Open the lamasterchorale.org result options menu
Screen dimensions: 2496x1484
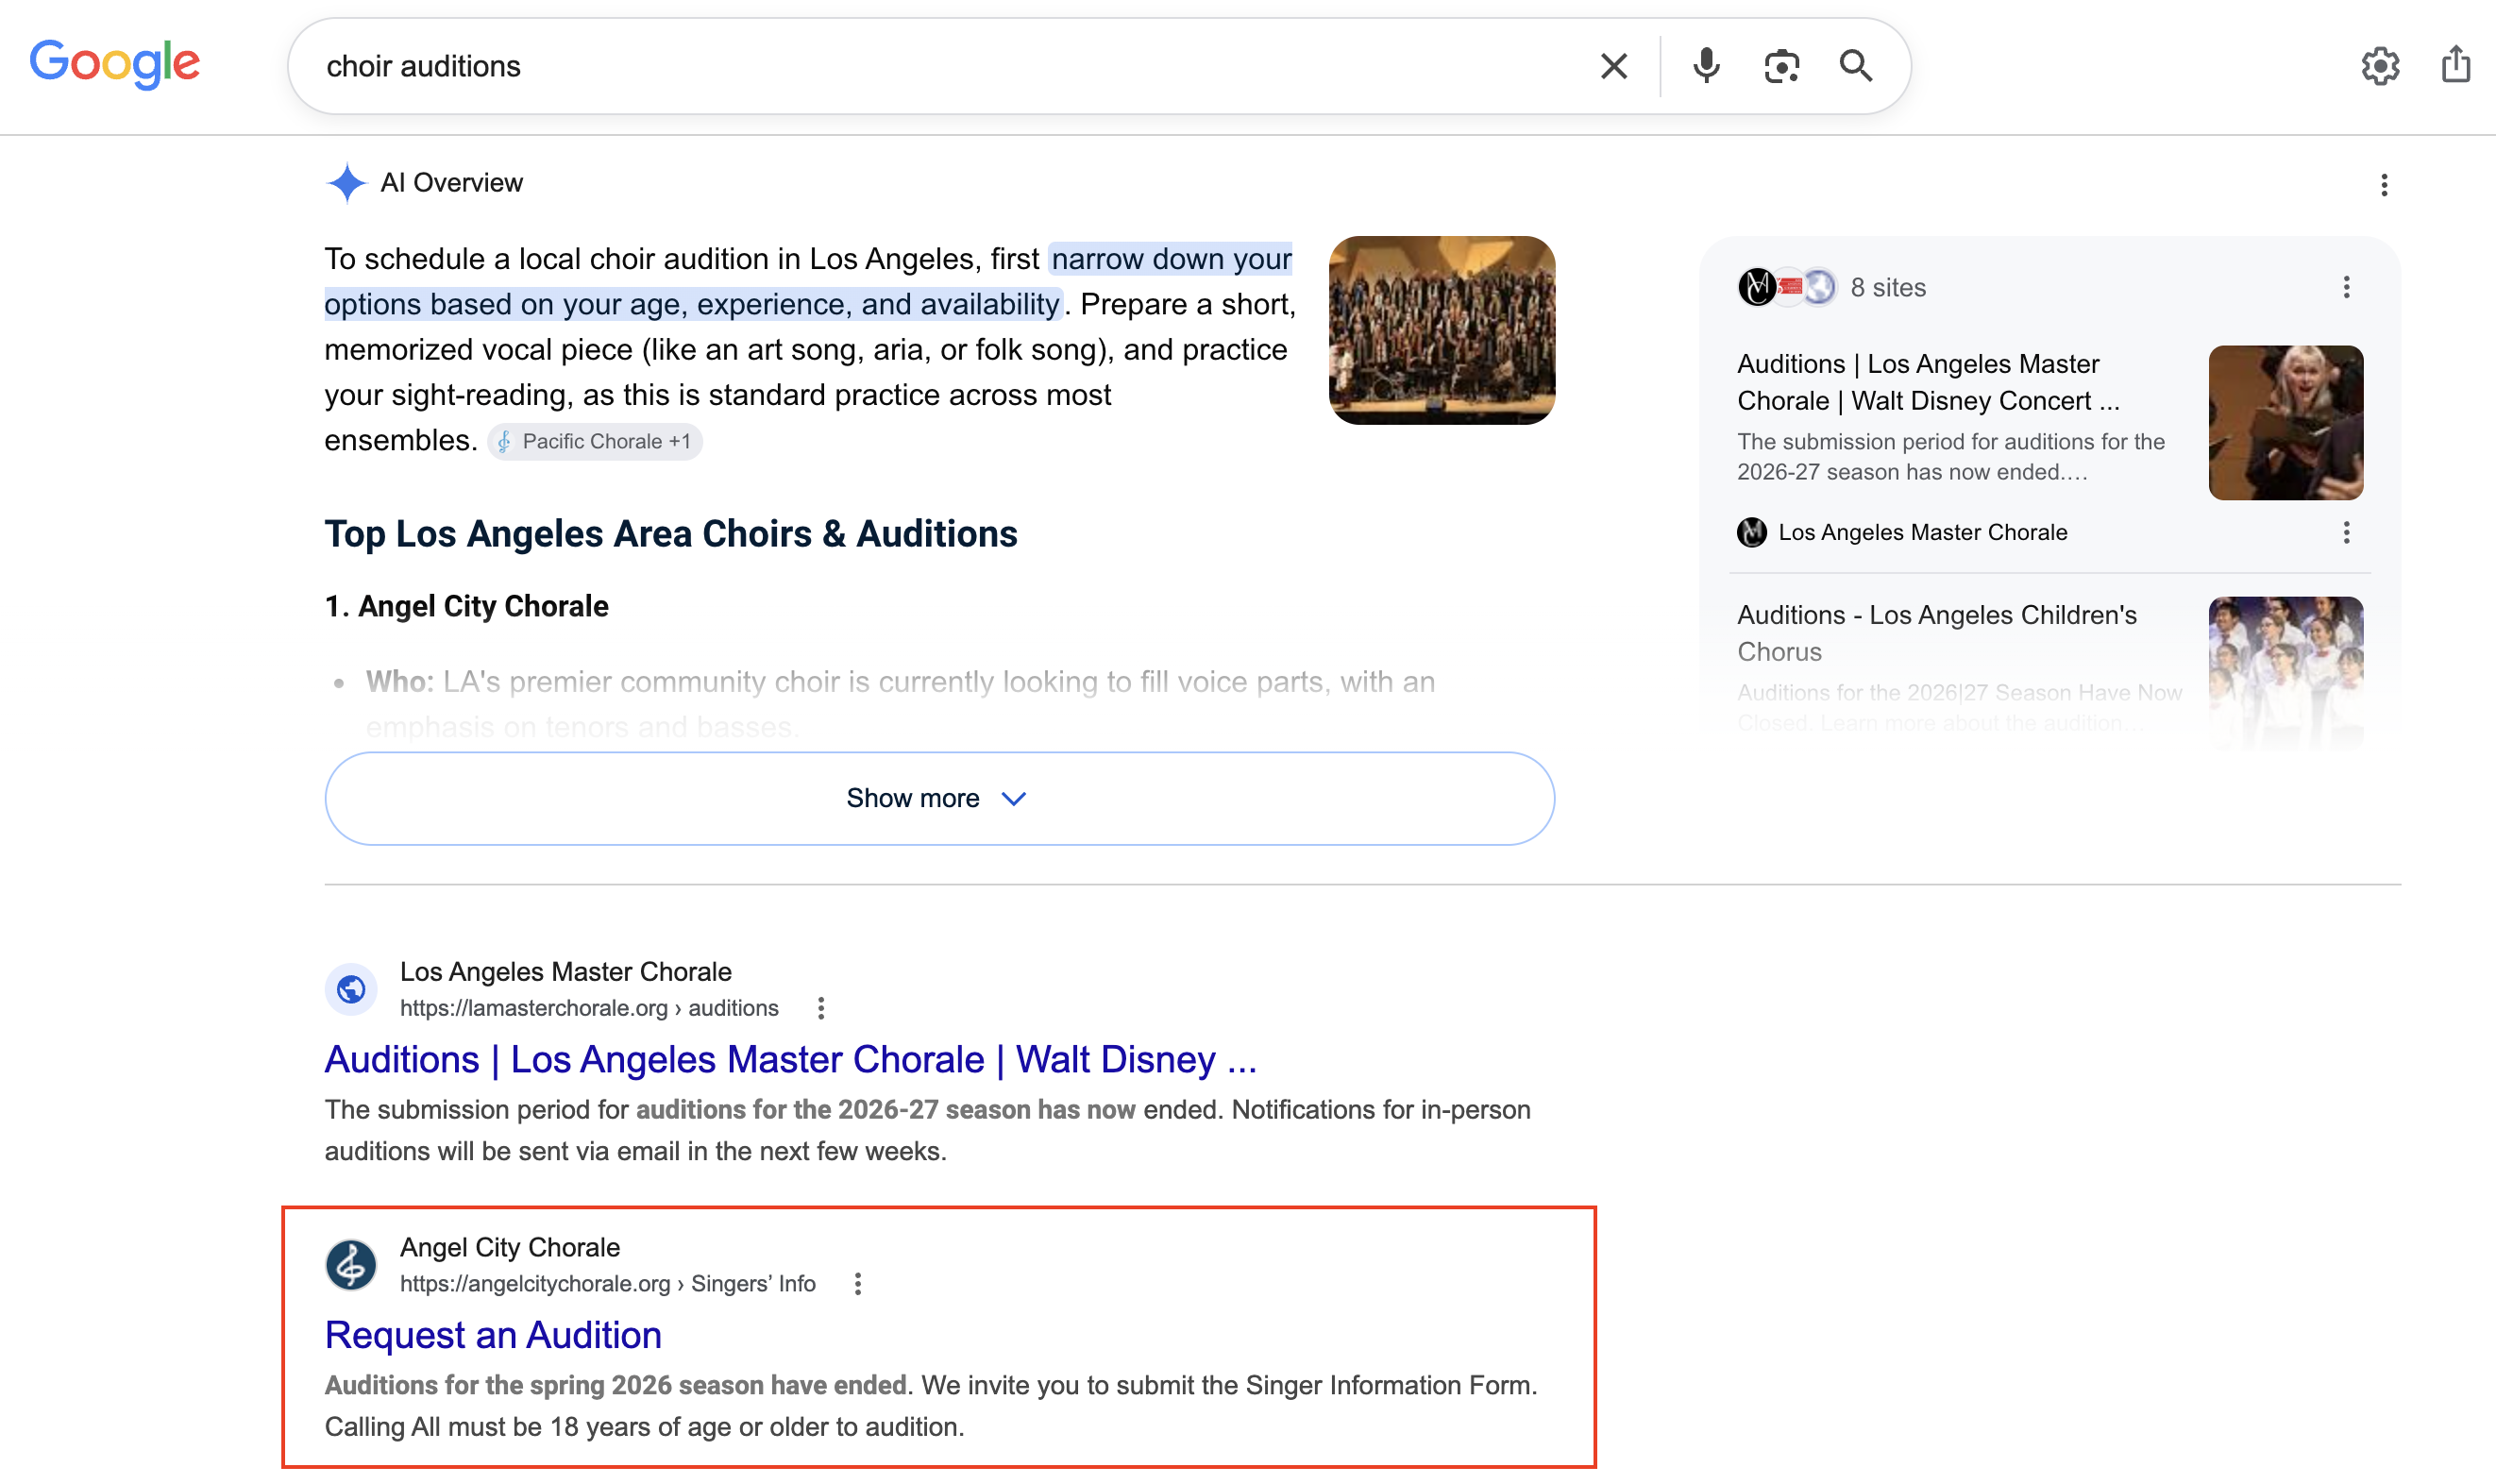point(821,1008)
